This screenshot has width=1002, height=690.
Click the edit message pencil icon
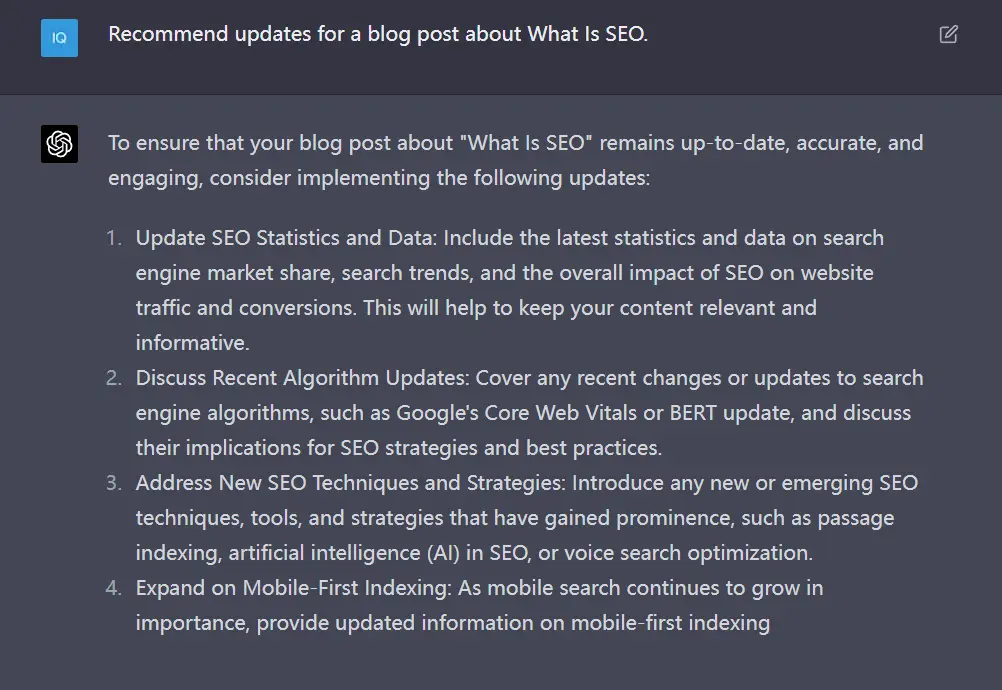tap(948, 35)
